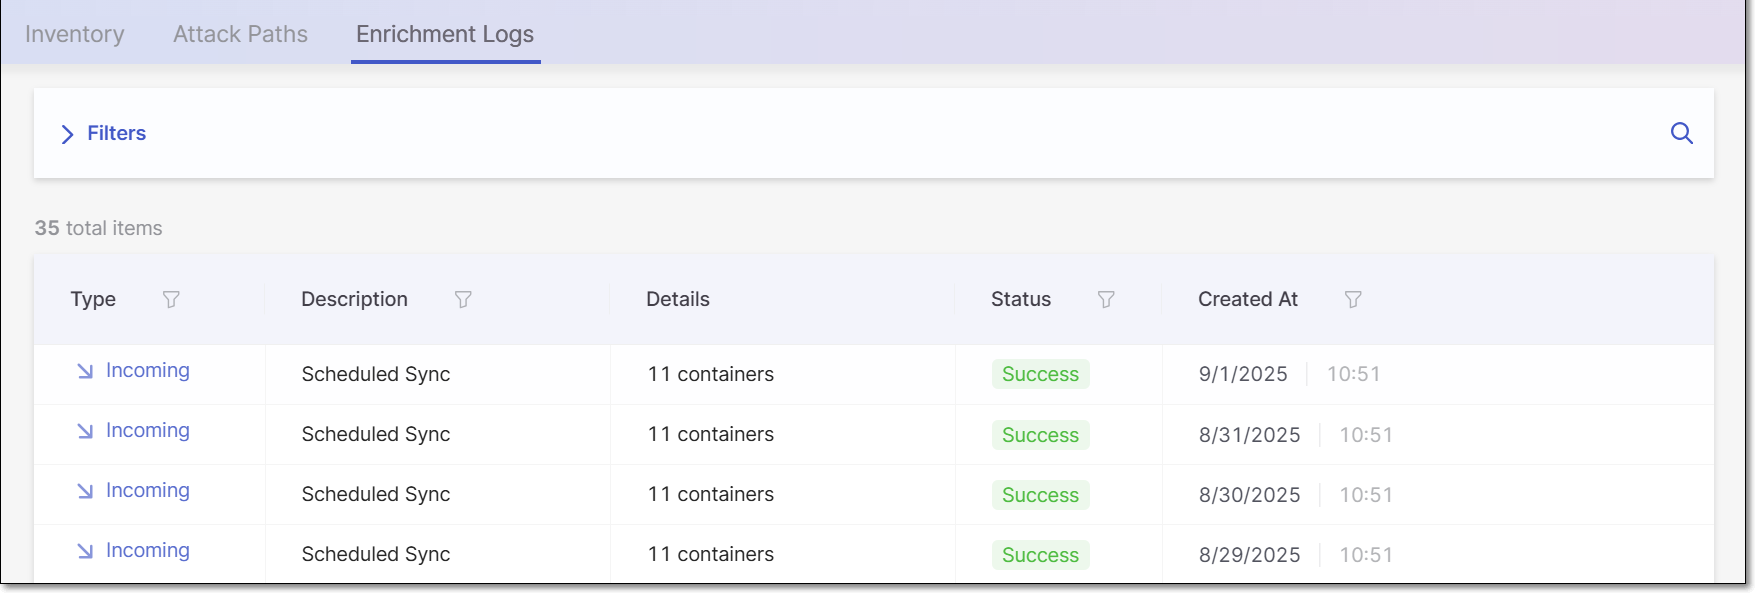The image size is (1755, 593).
Task: Switch to the Inventory tab
Action: pyautogui.click(x=75, y=34)
